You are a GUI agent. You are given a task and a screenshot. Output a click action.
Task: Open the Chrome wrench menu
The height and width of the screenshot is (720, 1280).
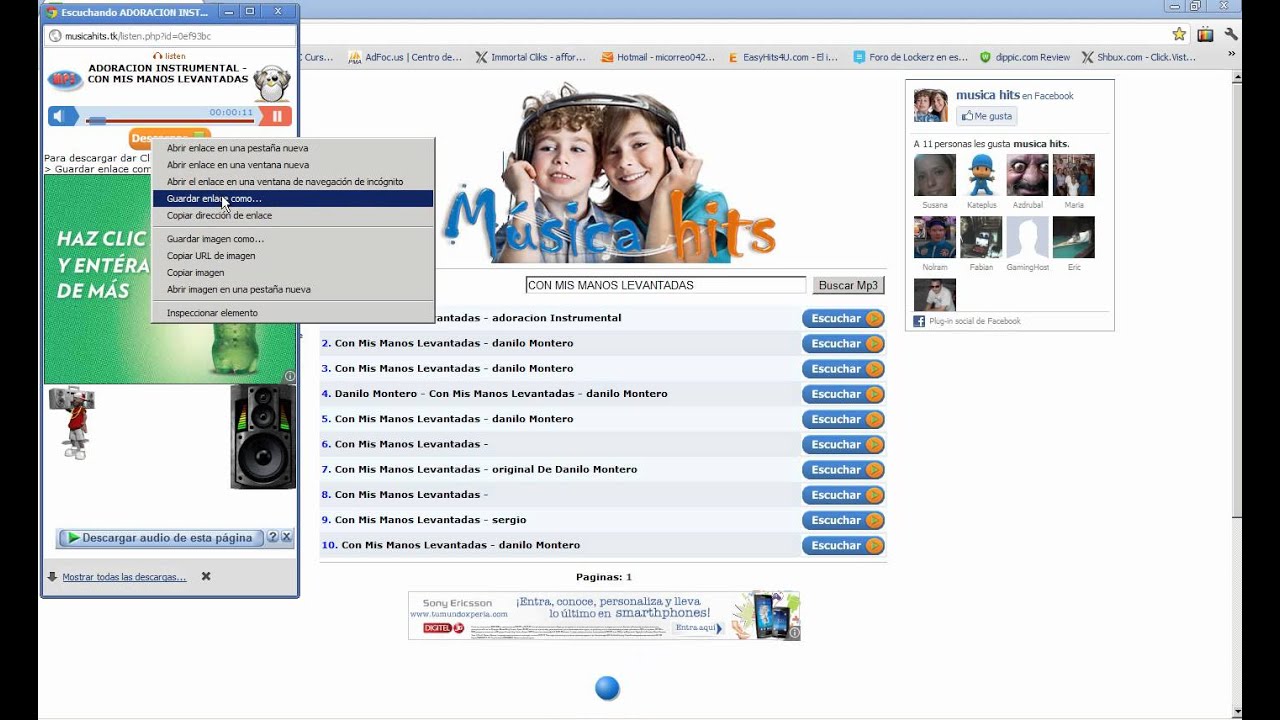pyautogui.click(x=1229, y=35)
